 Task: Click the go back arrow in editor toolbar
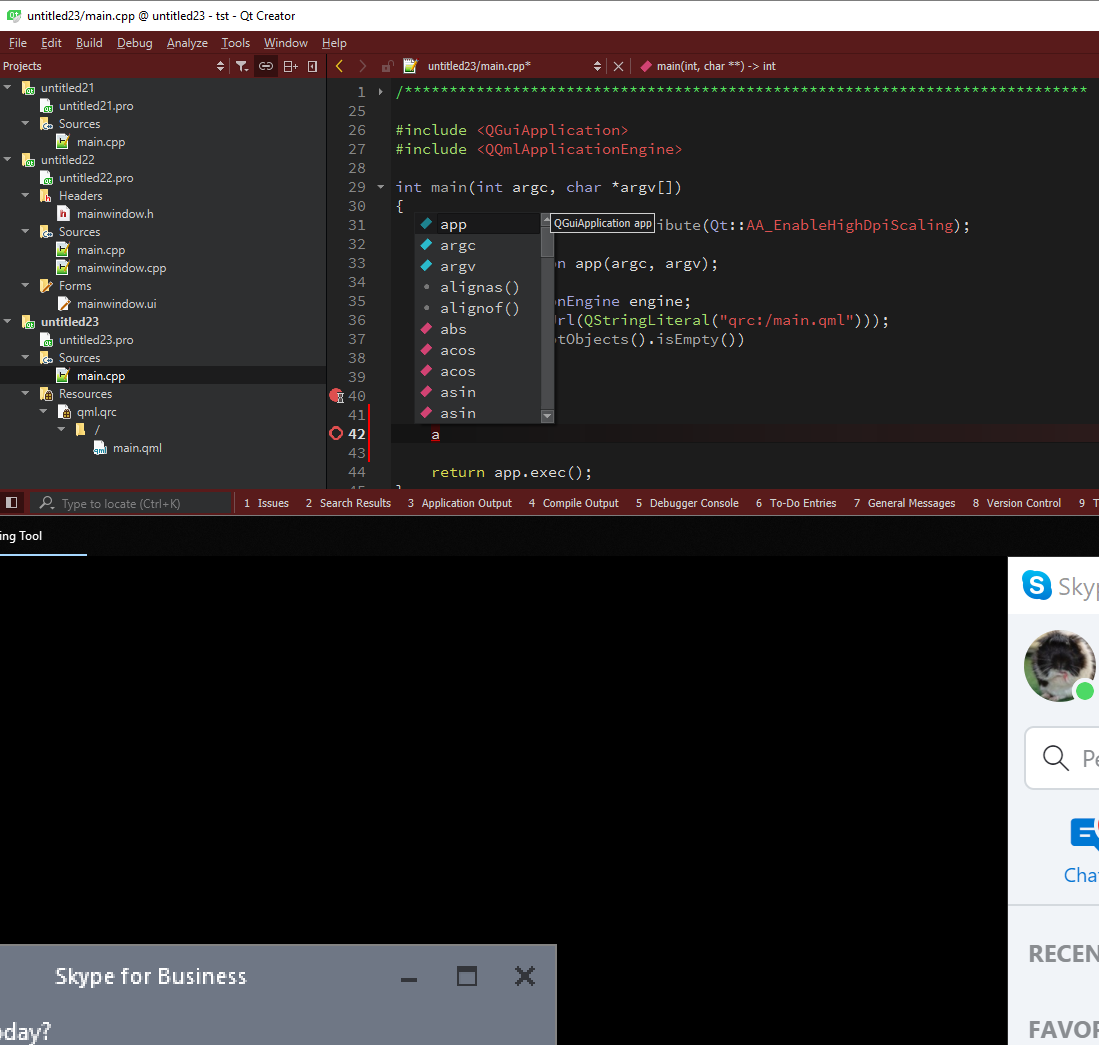[x=339, y=66]
